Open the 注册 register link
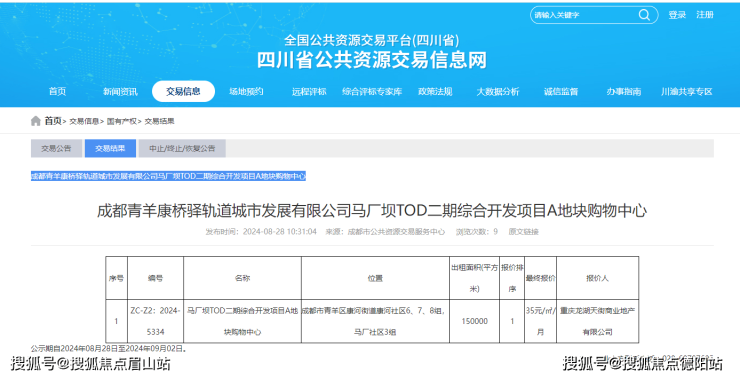Image resolution: width=740 pixels, height=379 pixels. coord(705,15)
